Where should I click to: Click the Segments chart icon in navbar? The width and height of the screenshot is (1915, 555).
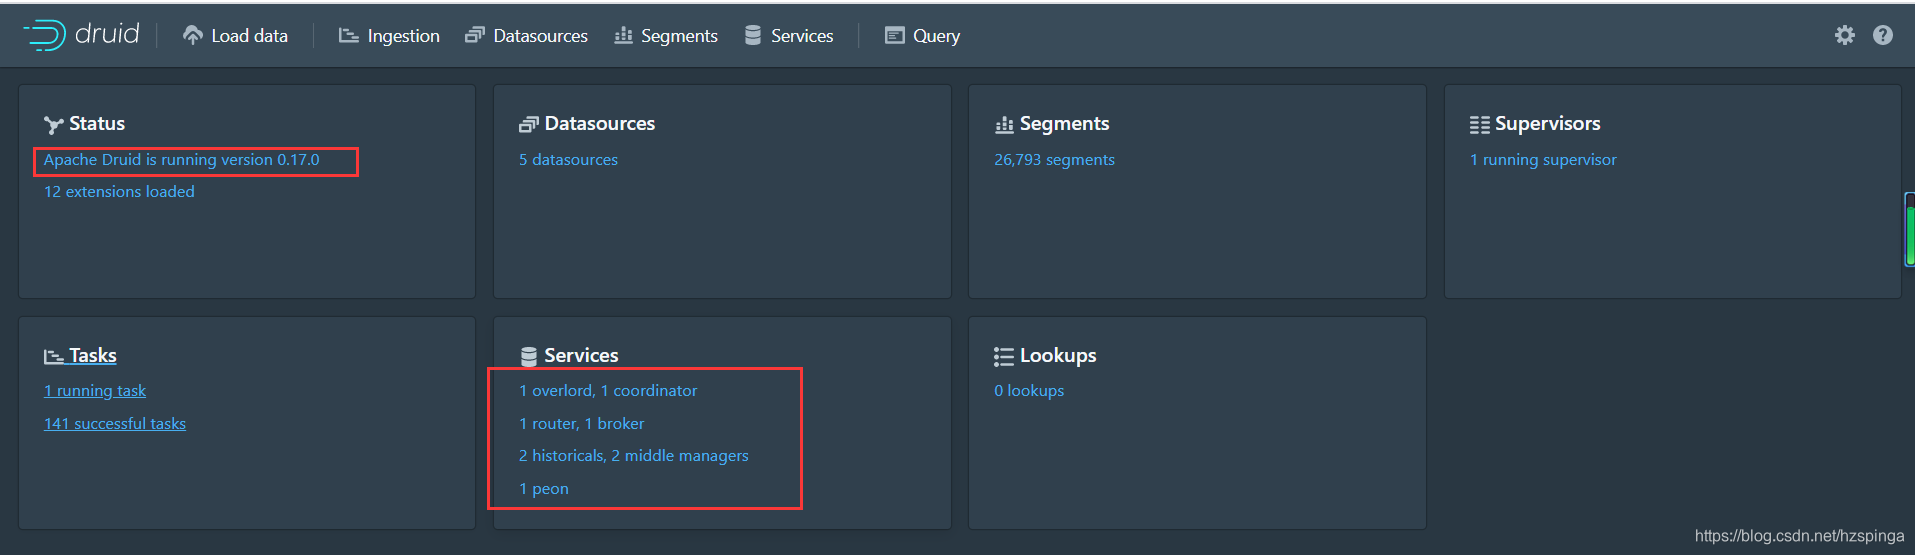(623, 35)
